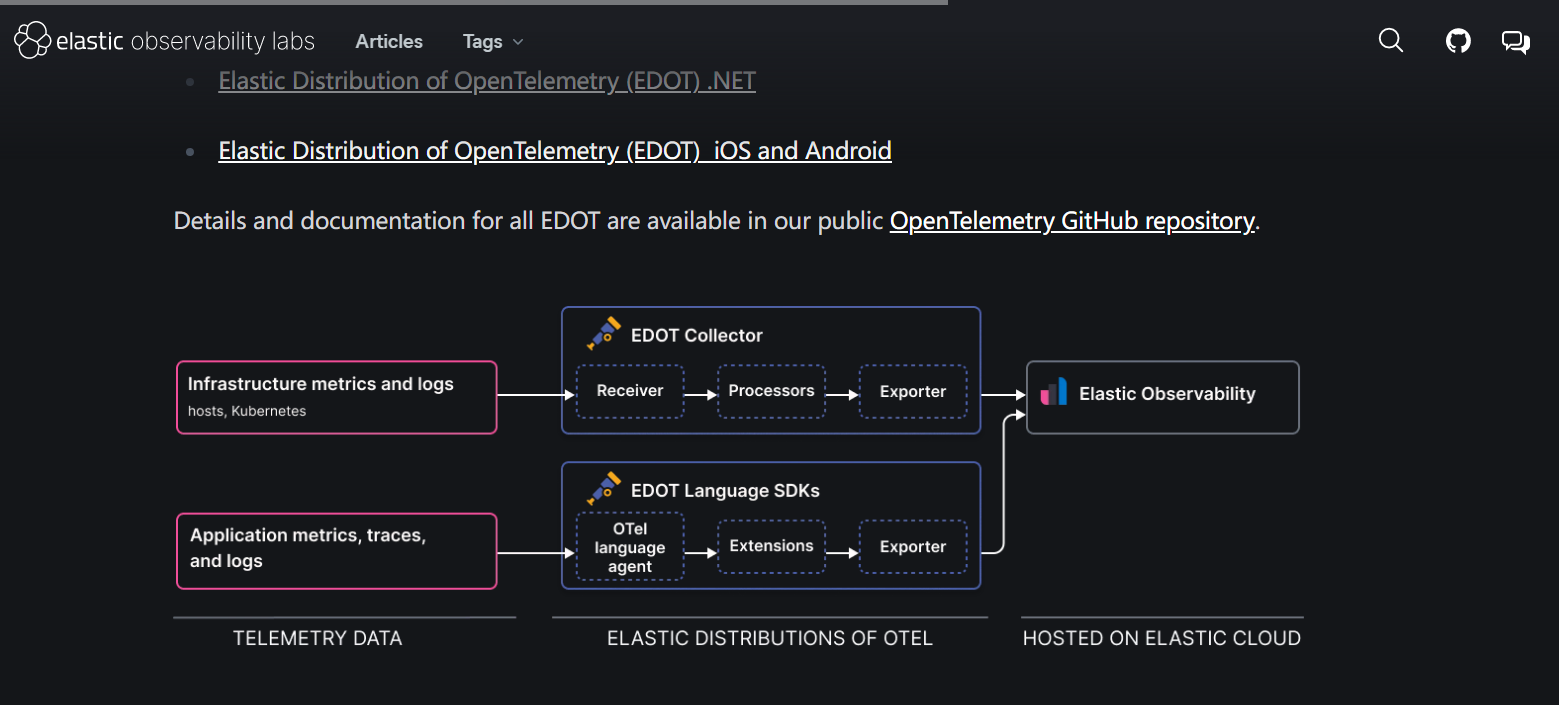Expand the Tags dropdown menu
Viewport: 1559px width, 705px height.
click(493, 42)
